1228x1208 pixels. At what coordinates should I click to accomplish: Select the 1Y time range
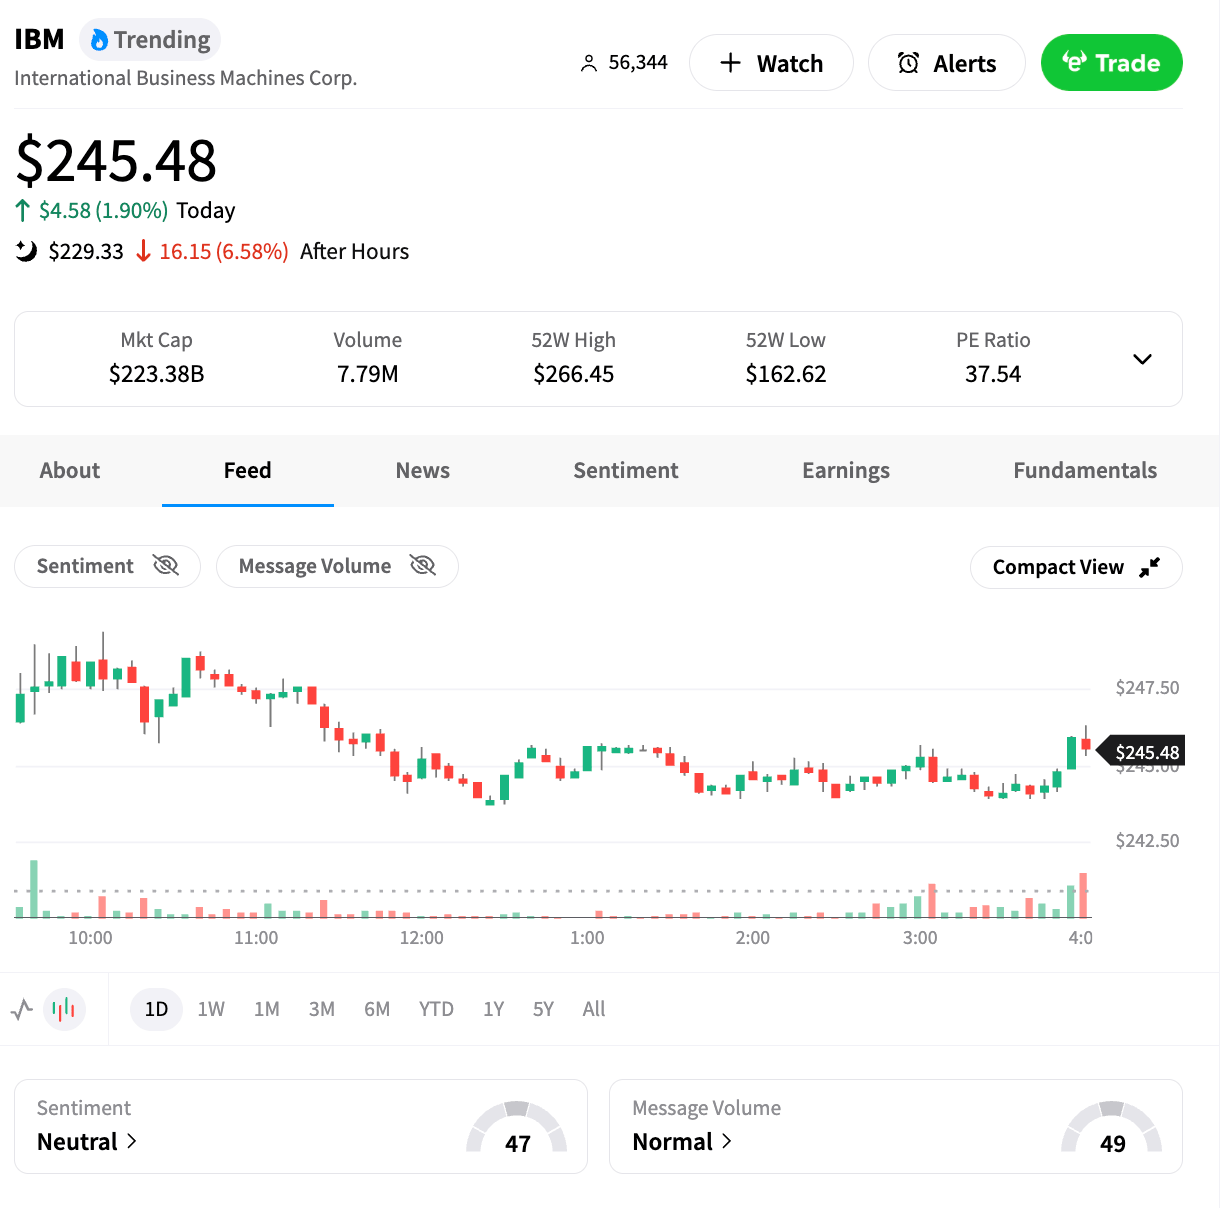point(494,1009)
